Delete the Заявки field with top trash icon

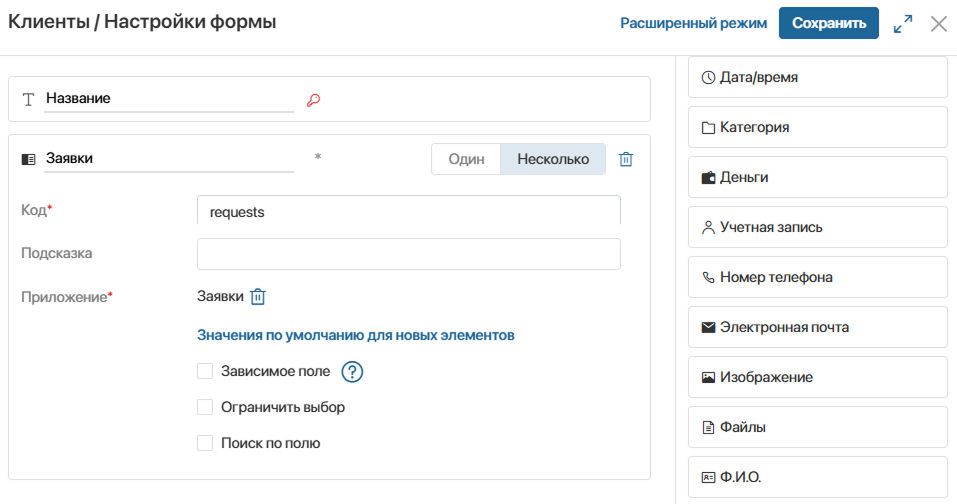pos(626,159)
